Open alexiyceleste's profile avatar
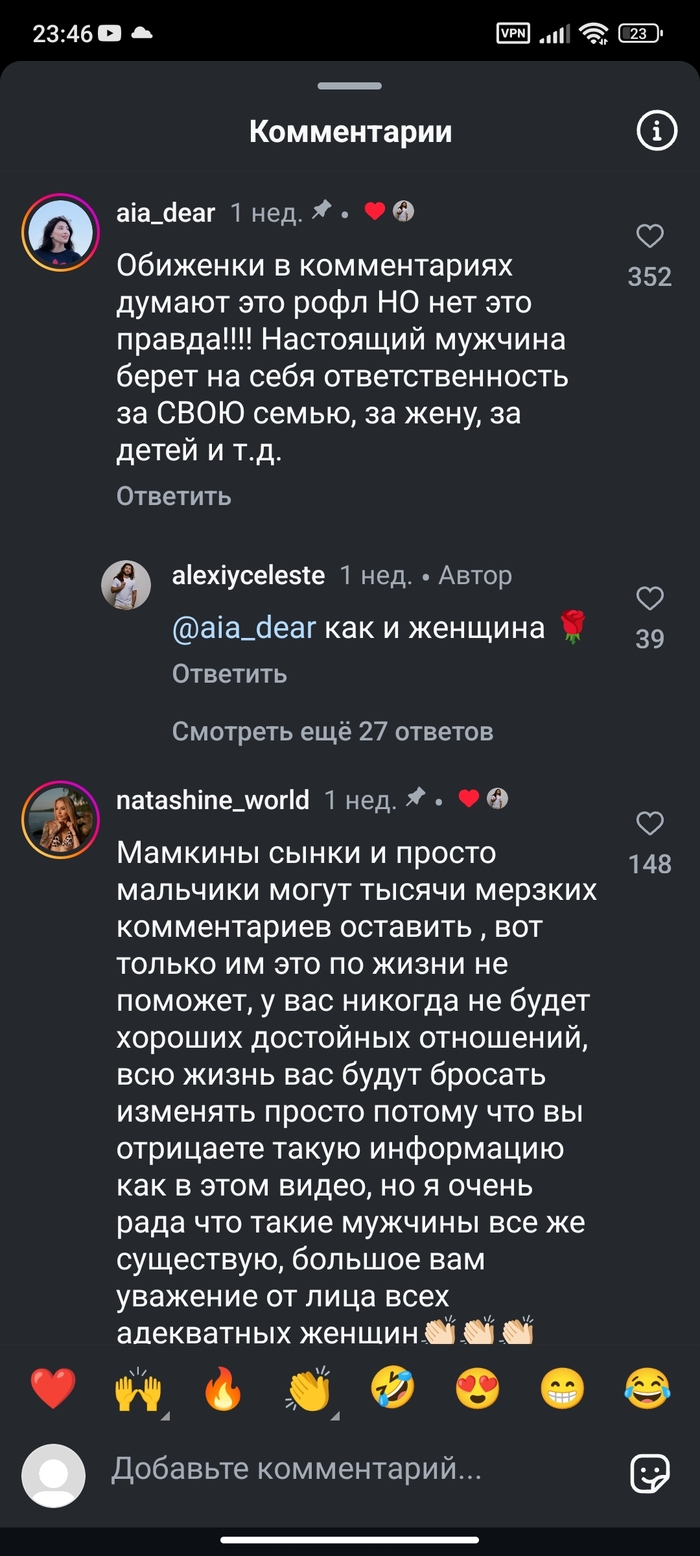This screenshot has width=700, height=1556. [x=126, y=585]
